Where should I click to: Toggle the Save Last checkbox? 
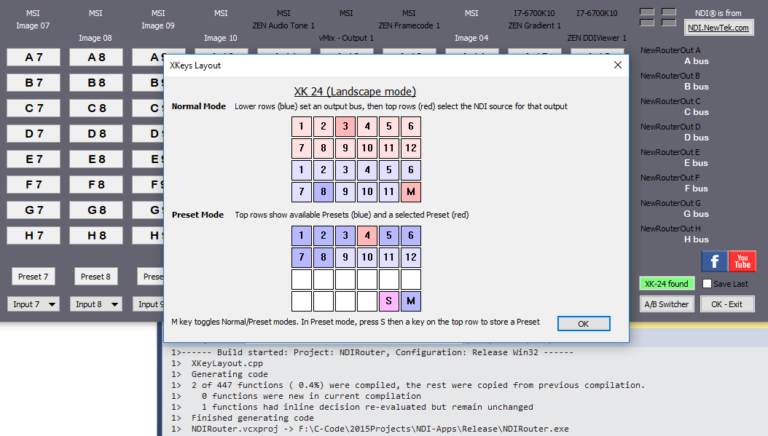pyautogui.click(x=707, y=284)
